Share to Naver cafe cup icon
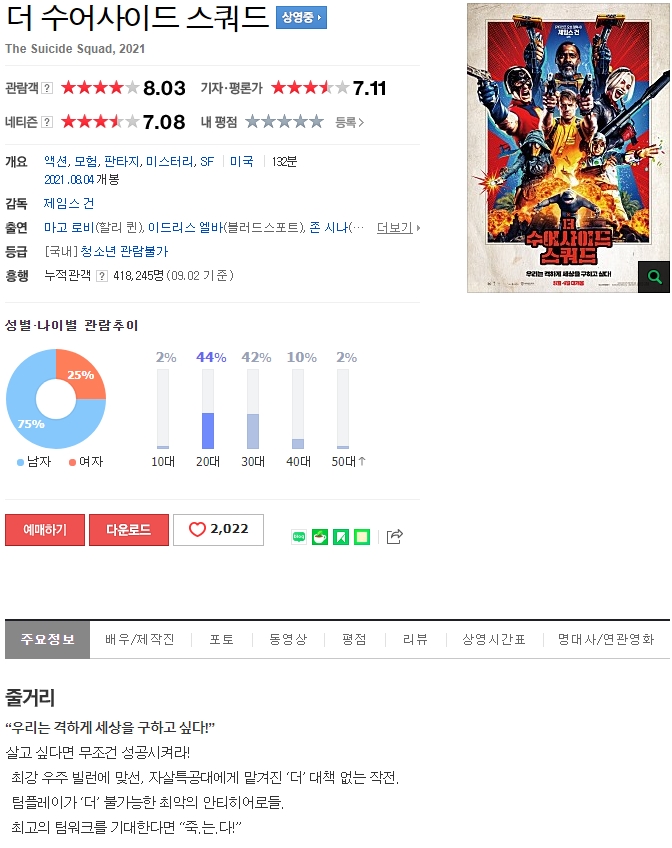The image size is (672, 848). pyautogui.click(x=320, y=536)
